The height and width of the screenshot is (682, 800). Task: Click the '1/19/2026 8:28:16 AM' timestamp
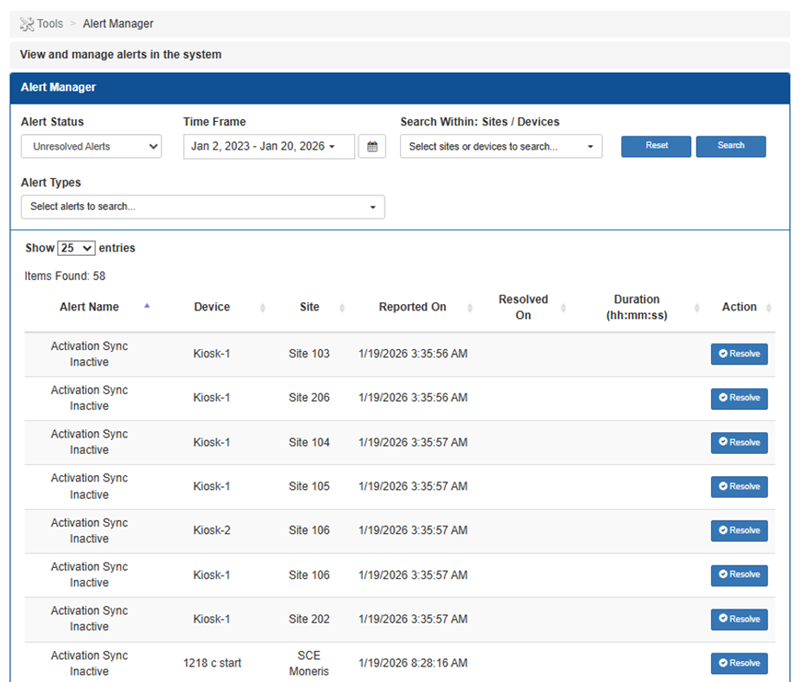[x=413, y=663]
